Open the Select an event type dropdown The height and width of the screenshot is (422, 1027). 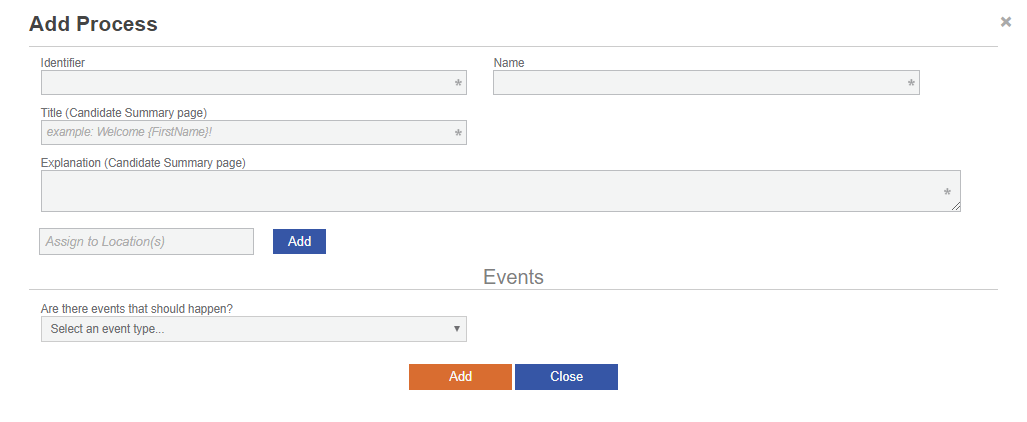point(253,329)
